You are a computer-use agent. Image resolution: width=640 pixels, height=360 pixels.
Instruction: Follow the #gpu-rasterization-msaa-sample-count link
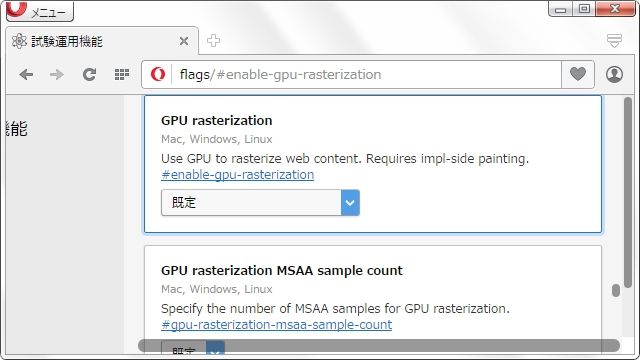pyautogui.click(x=276, y=324)
